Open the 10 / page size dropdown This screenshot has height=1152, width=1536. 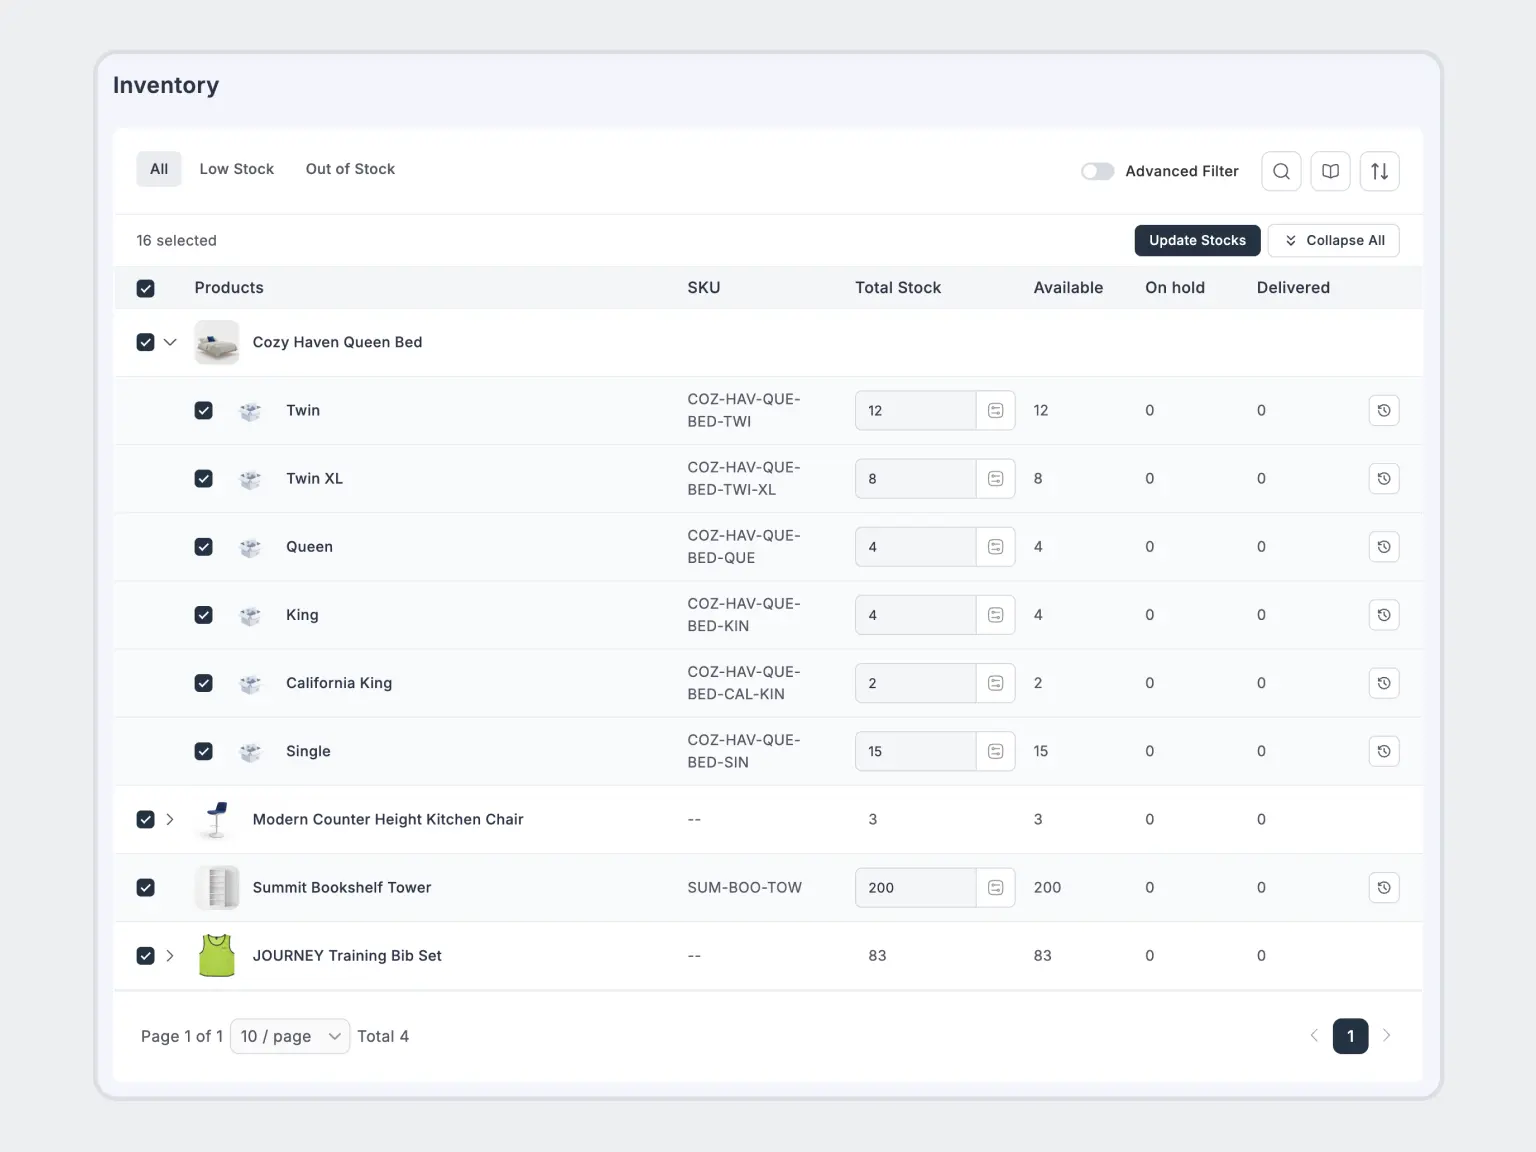tap(290, 1037)
